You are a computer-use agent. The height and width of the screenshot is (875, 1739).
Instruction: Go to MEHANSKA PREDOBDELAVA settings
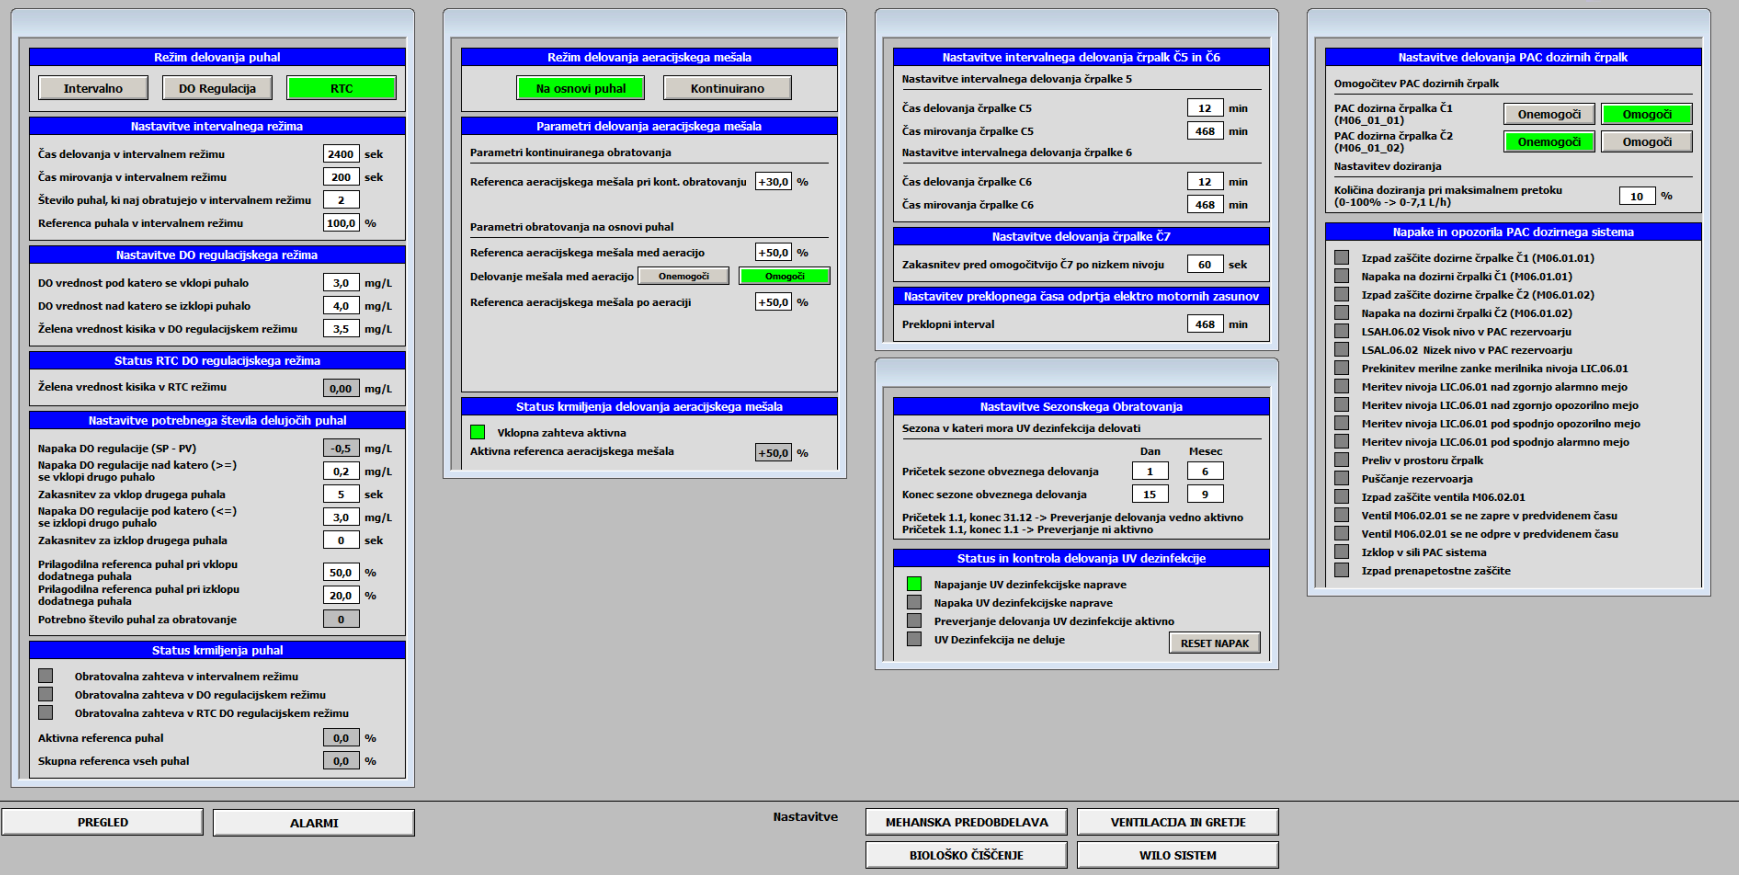(x=966, y=822)
